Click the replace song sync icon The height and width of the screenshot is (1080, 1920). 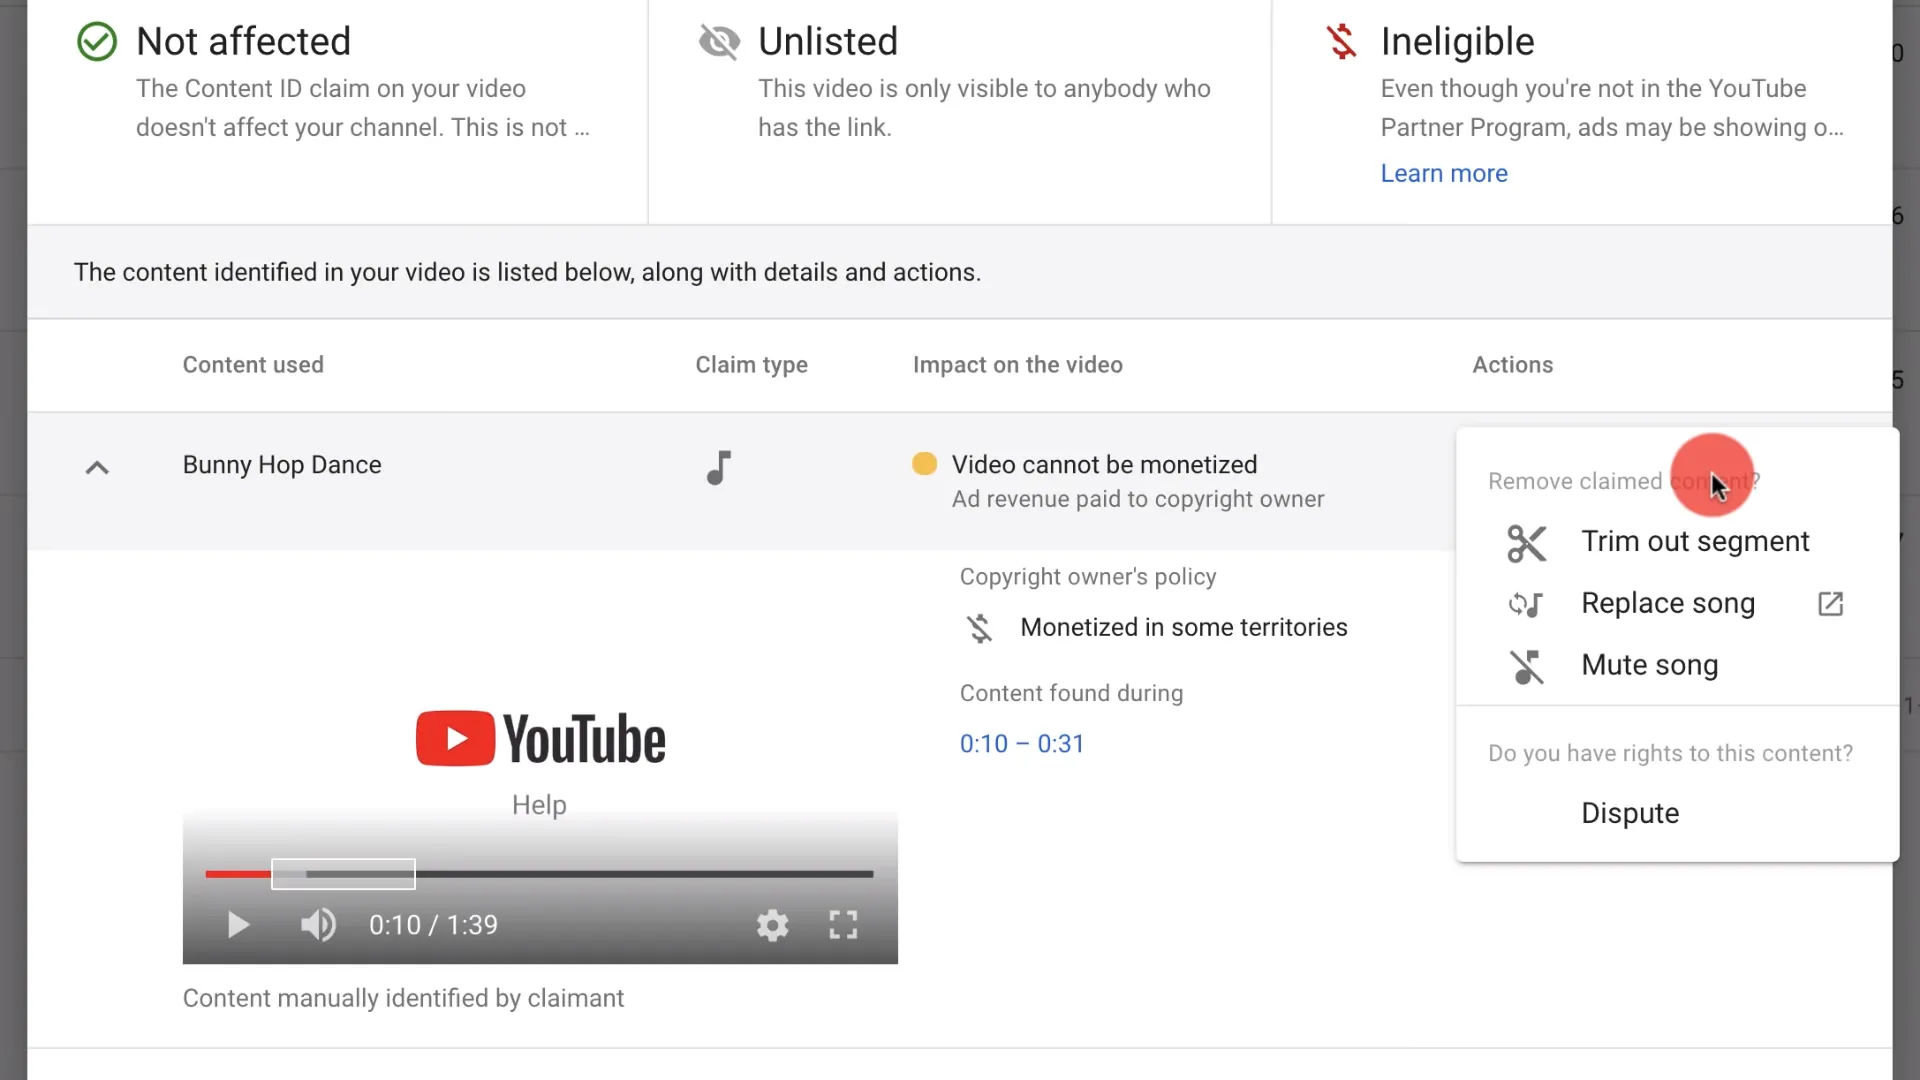(x=1526, y=604)
